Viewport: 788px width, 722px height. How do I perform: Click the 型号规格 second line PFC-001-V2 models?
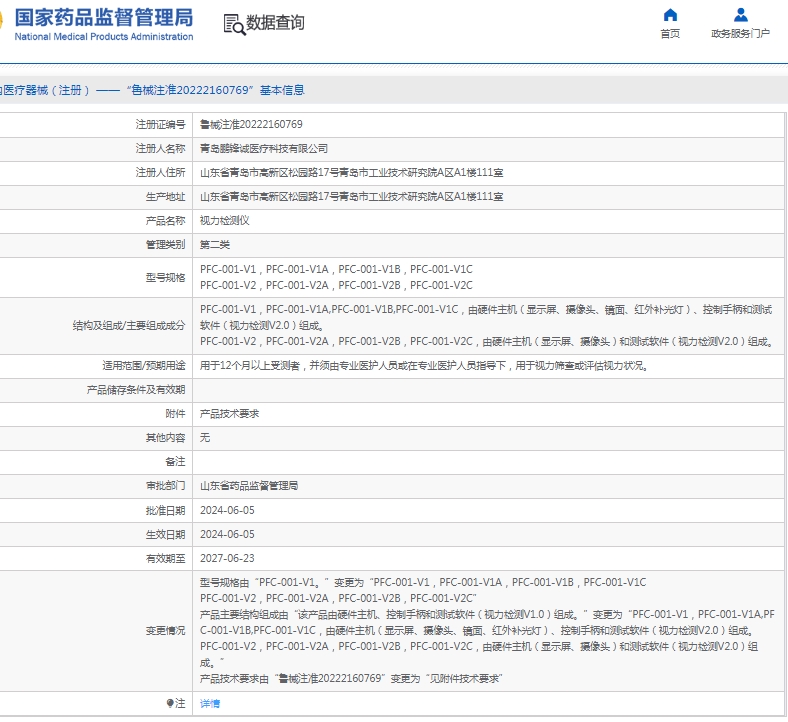[x=336, y=285]
